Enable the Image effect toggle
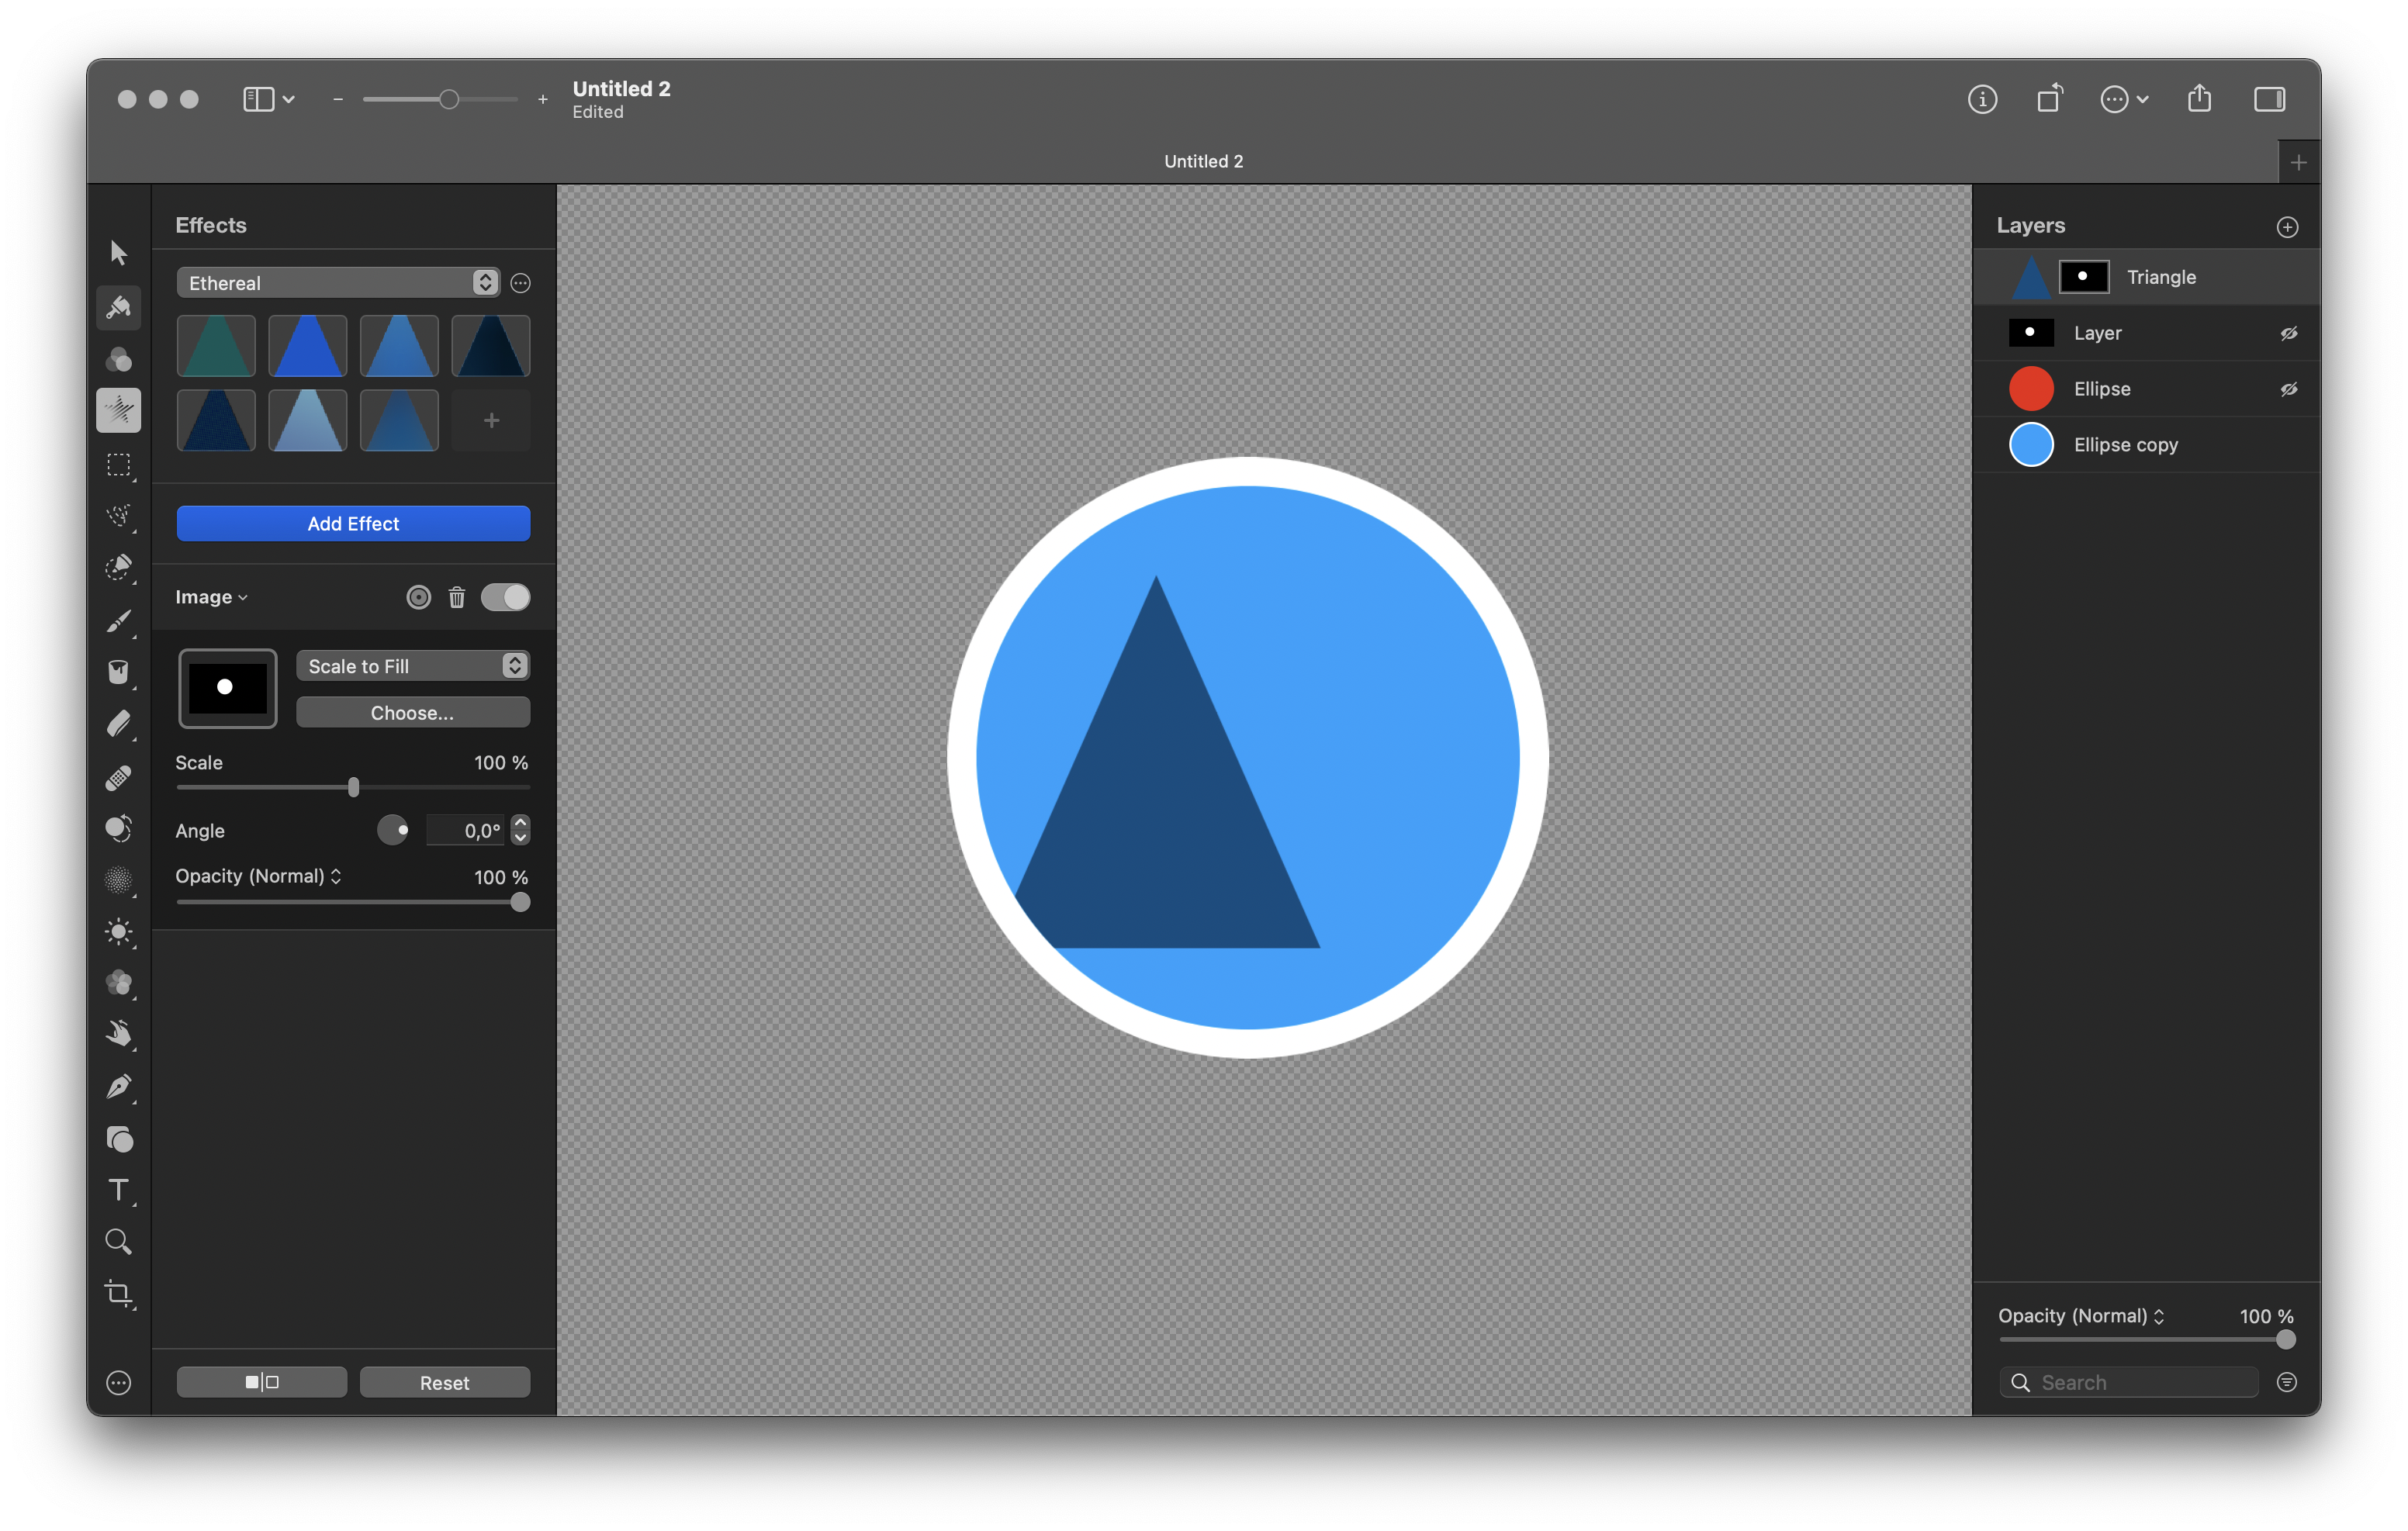This screenshot has width=2408, height=1531. tap(506, 596)
